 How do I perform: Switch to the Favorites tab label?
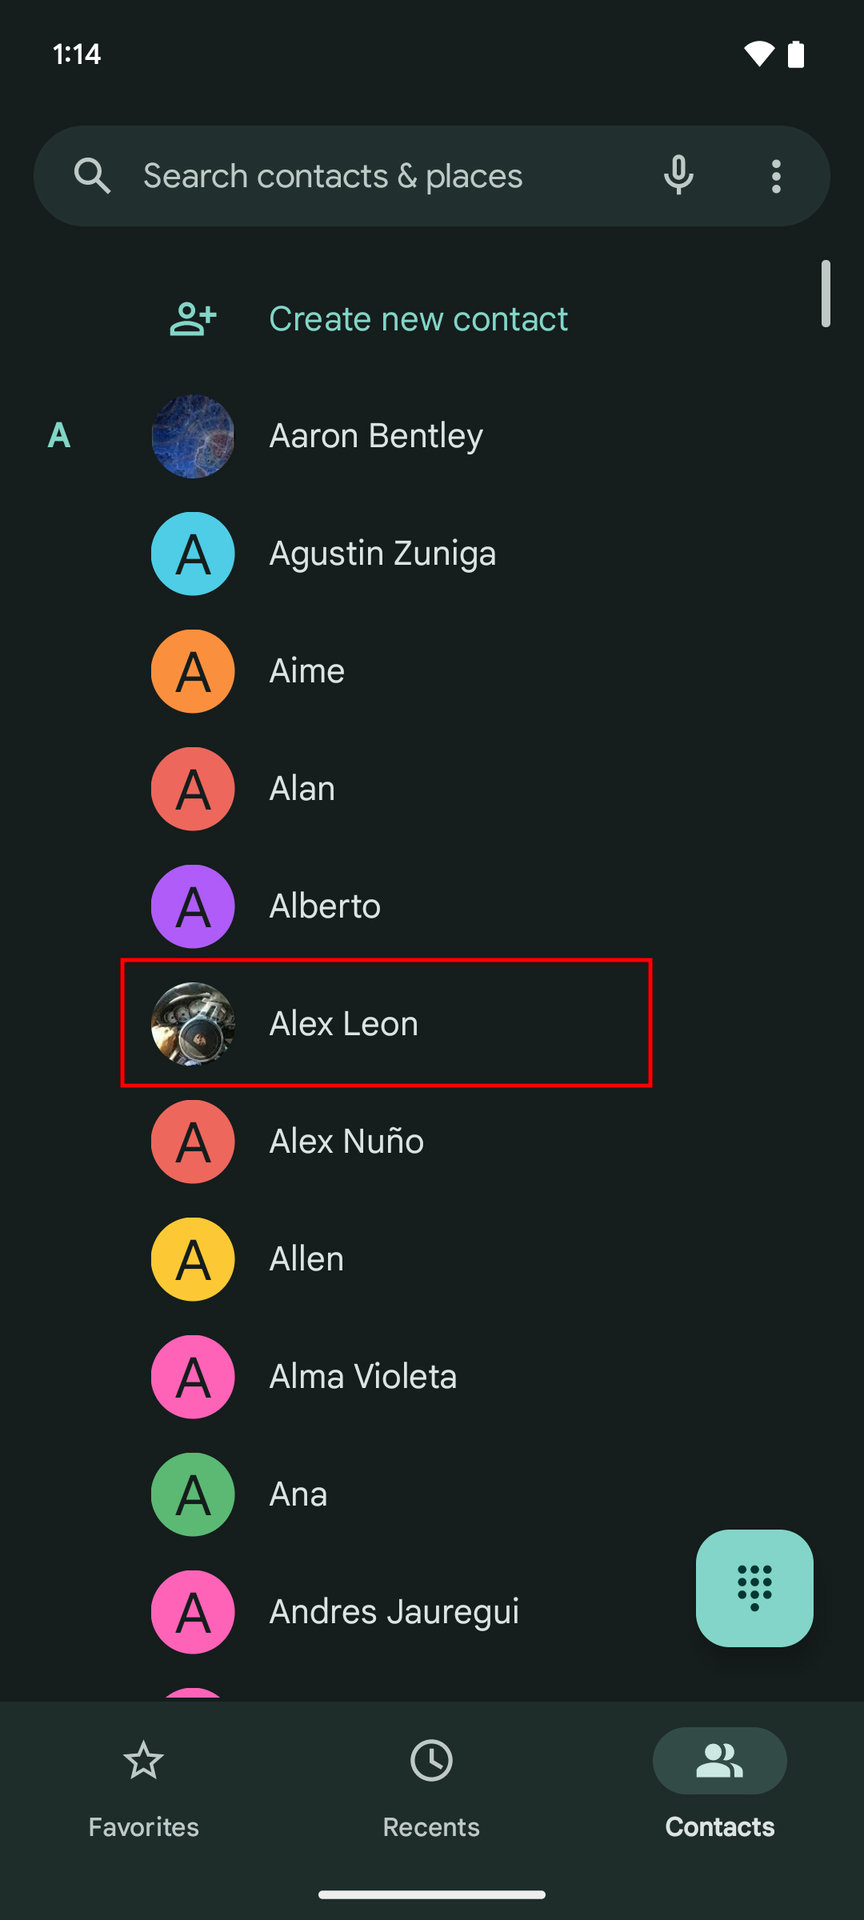coord(143,1827)
